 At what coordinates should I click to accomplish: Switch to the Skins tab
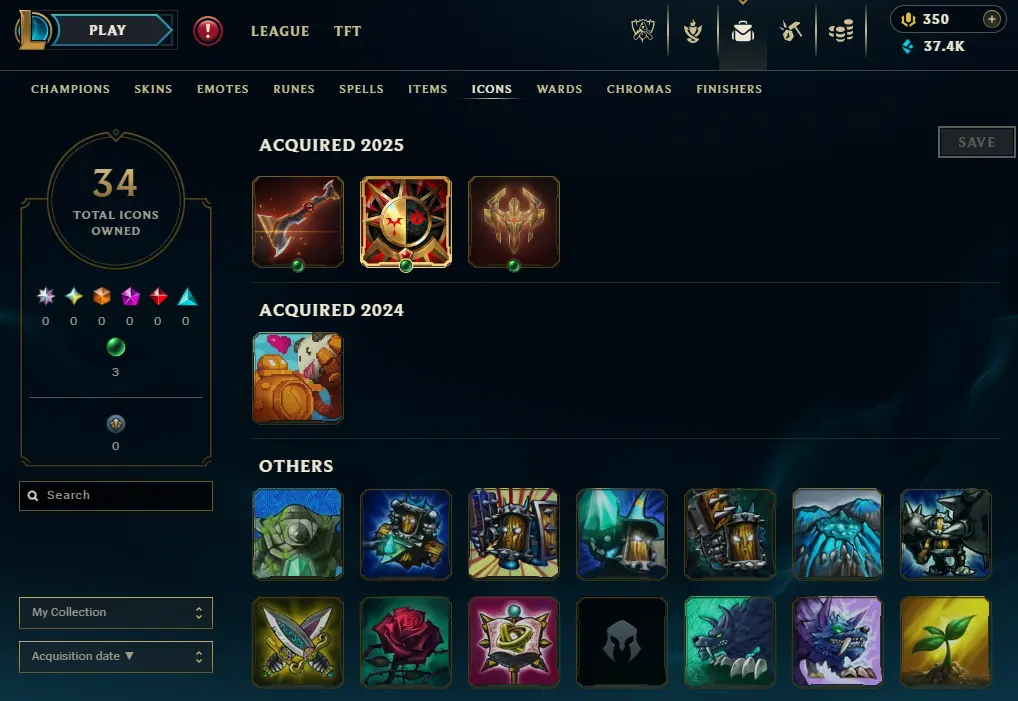coord(153,89)
